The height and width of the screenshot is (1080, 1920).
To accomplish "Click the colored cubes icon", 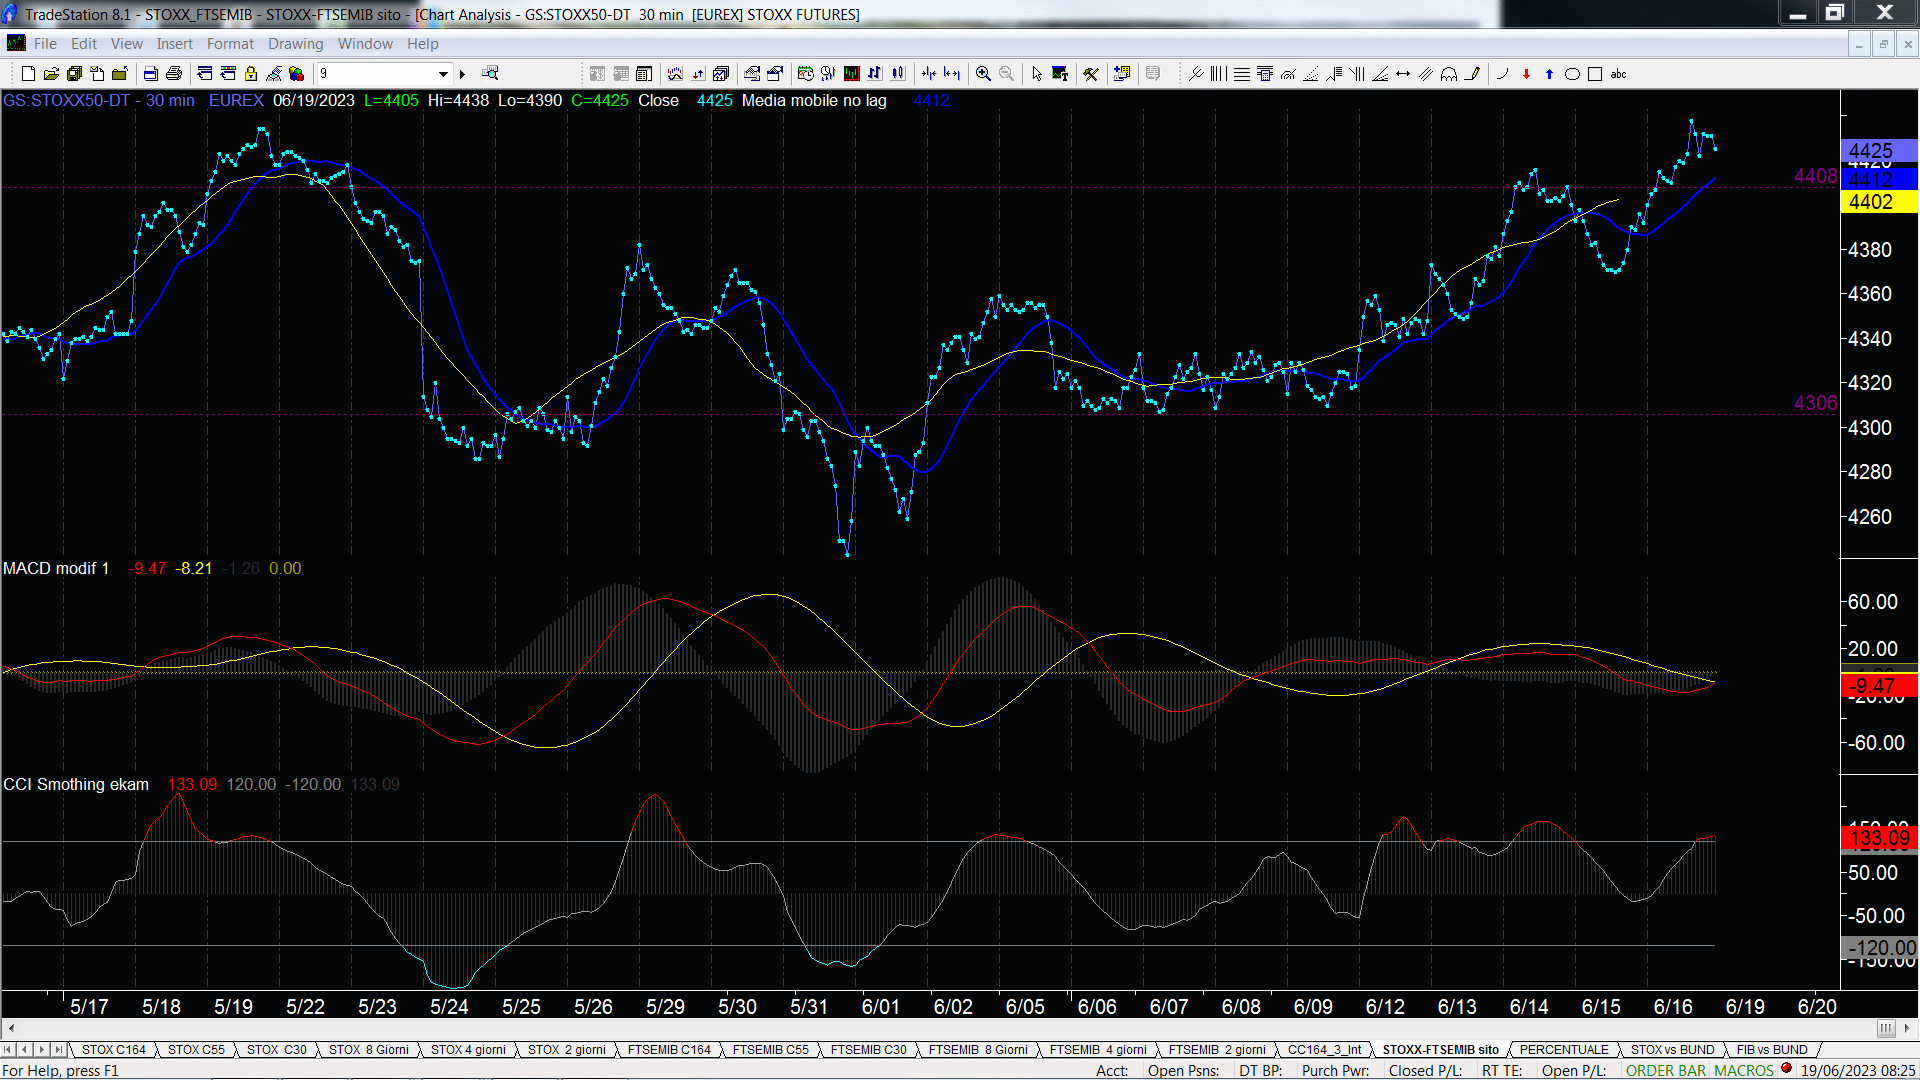I will click(x=297, y=74).
